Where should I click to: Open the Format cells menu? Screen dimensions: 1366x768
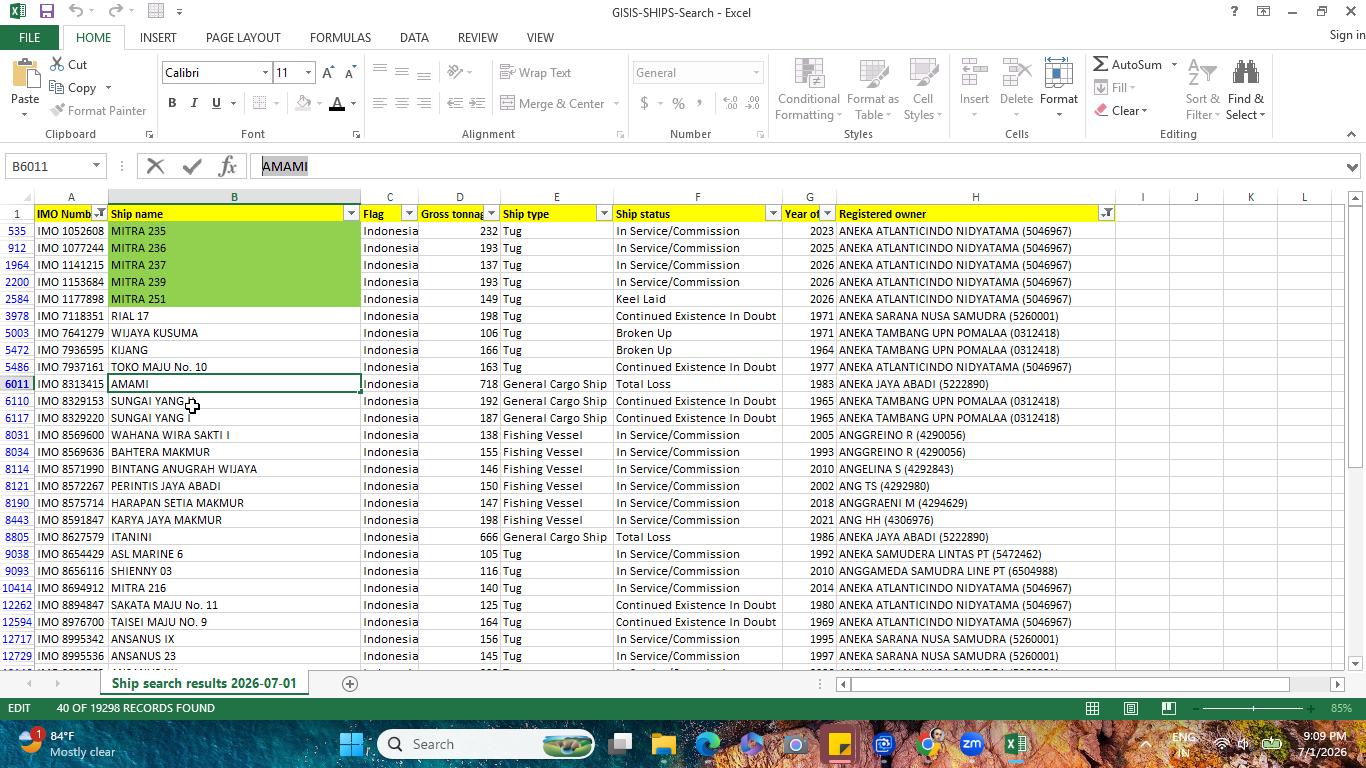pos(1058,88)
